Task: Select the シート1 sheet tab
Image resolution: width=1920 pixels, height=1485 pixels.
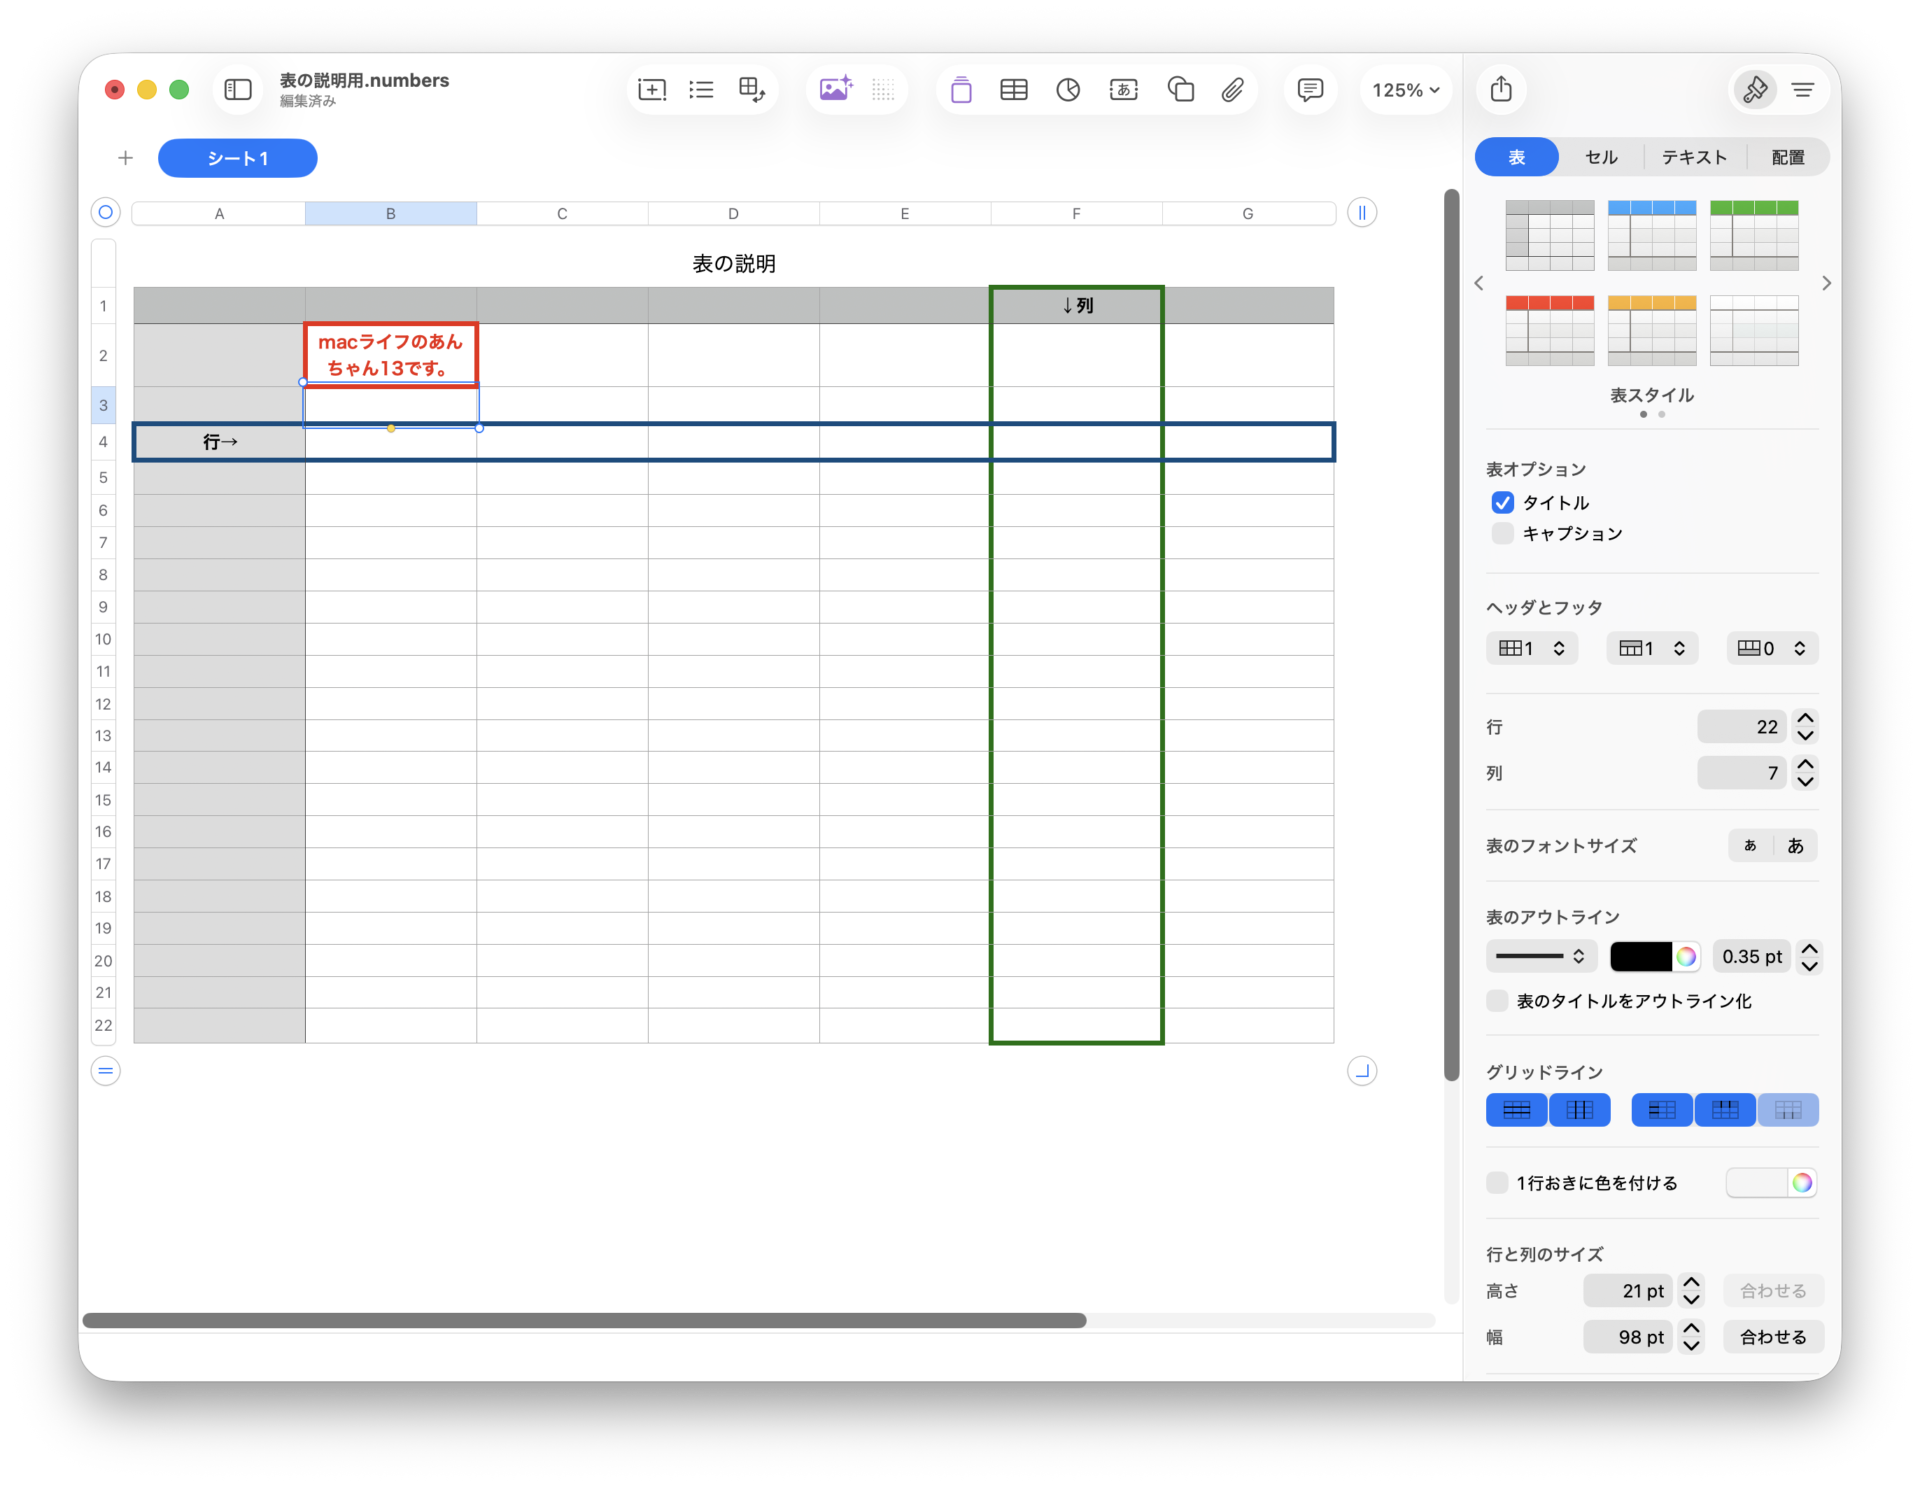Action: point(238,158)
